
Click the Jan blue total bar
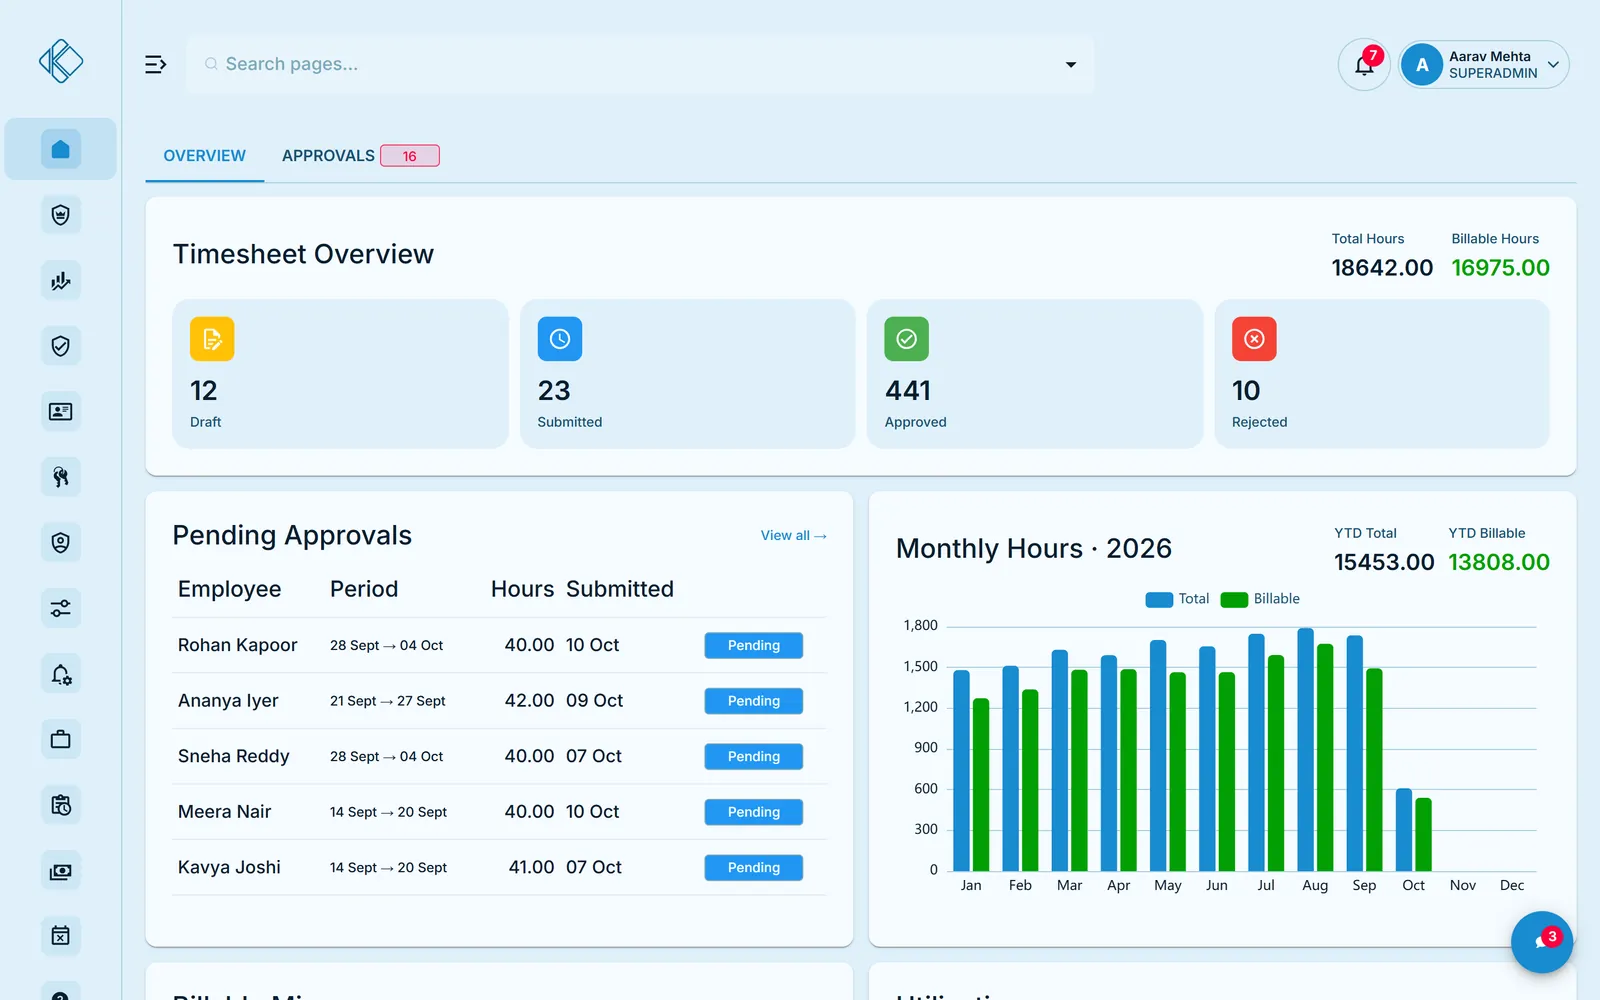pos(961,770)
